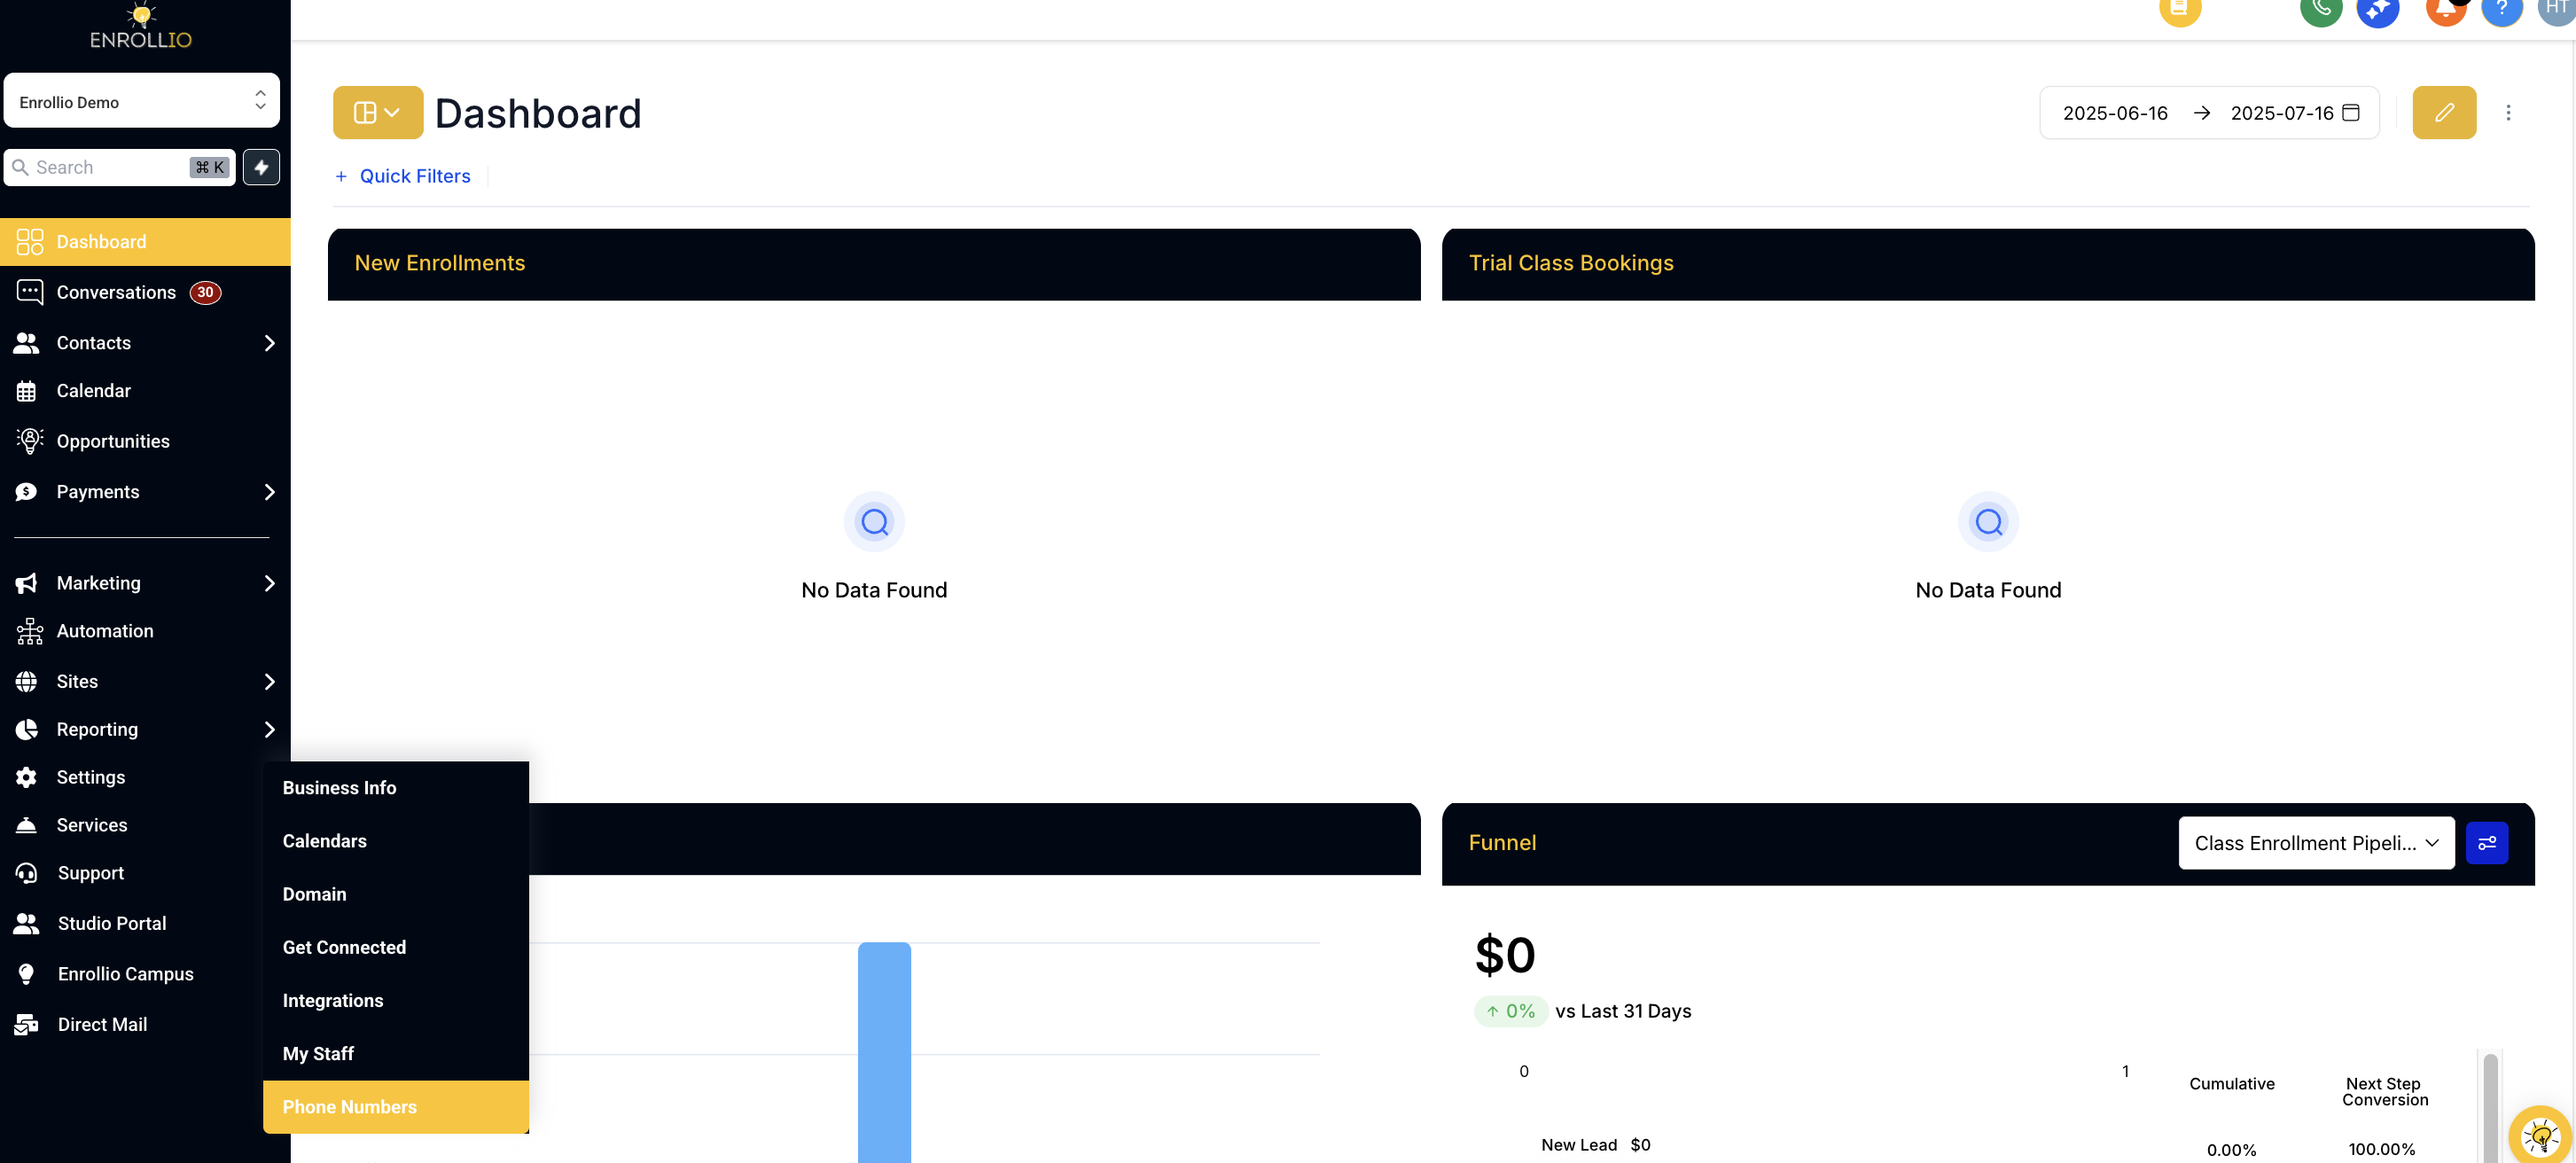Choose Get Connected in flyout menu

coord(396,947)
